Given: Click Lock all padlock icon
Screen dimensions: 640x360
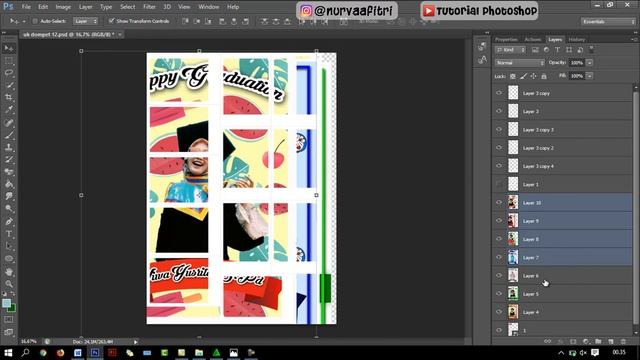Looking at the screenshot, I should 544,76.
